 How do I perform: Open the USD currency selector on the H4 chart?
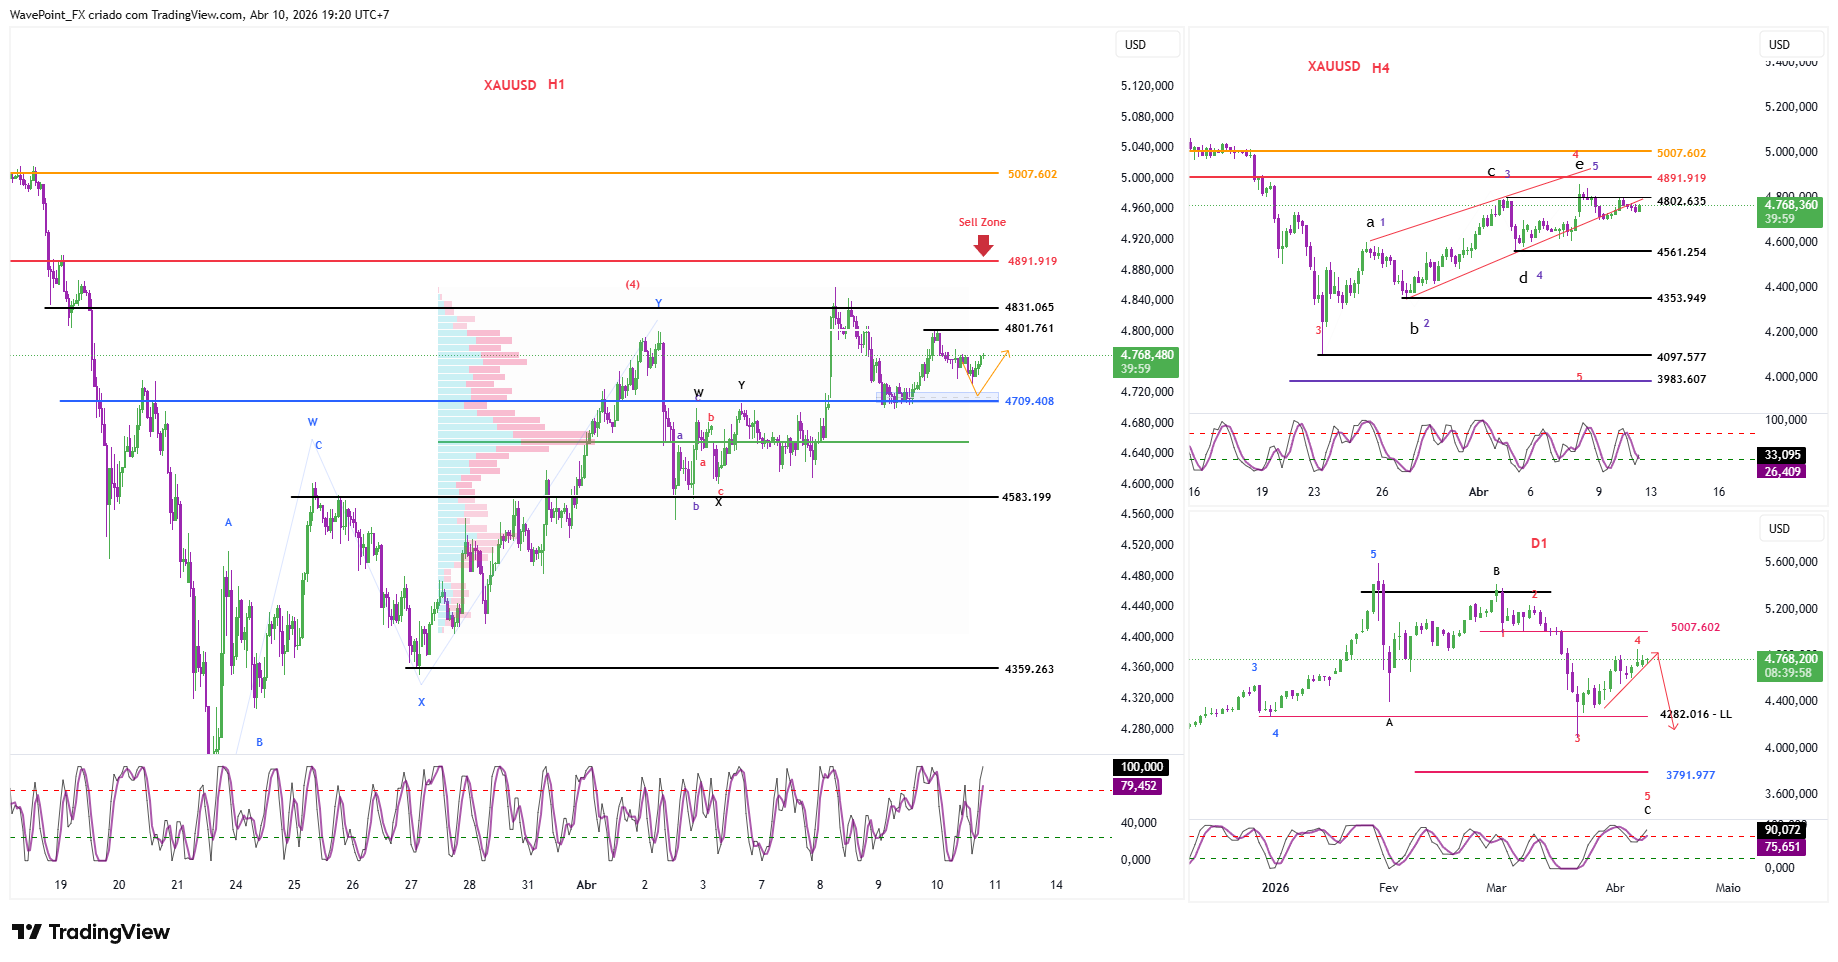pyautogui.click(x=1790, y=44)
